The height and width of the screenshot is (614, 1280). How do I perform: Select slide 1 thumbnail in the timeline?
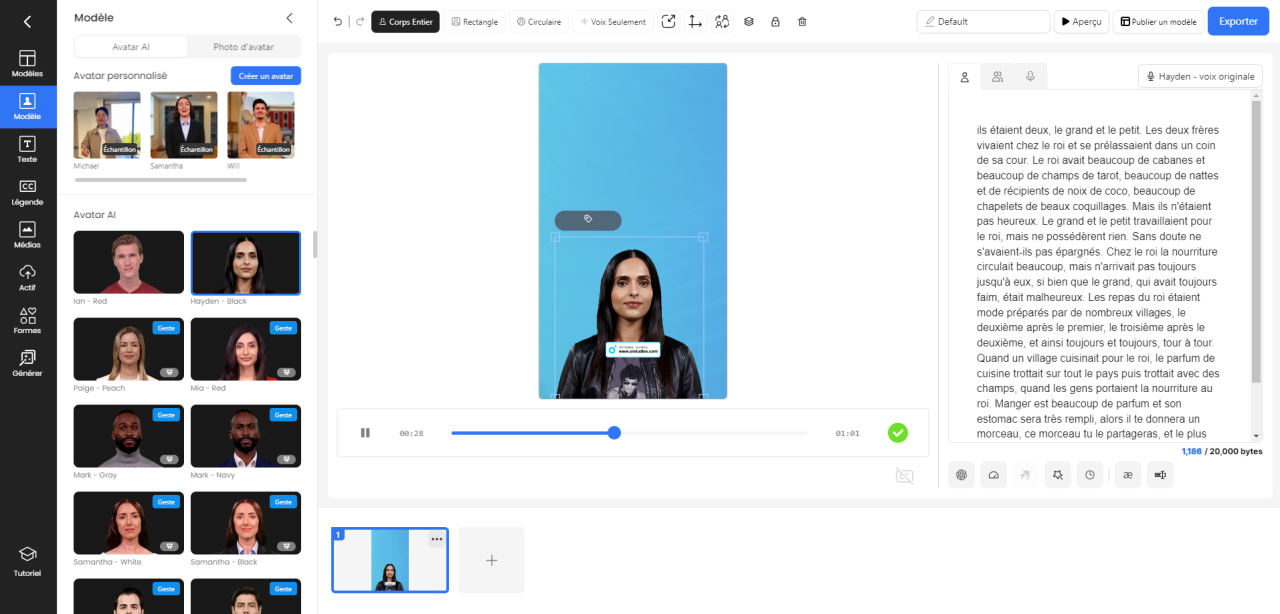(x=390, y=560)
